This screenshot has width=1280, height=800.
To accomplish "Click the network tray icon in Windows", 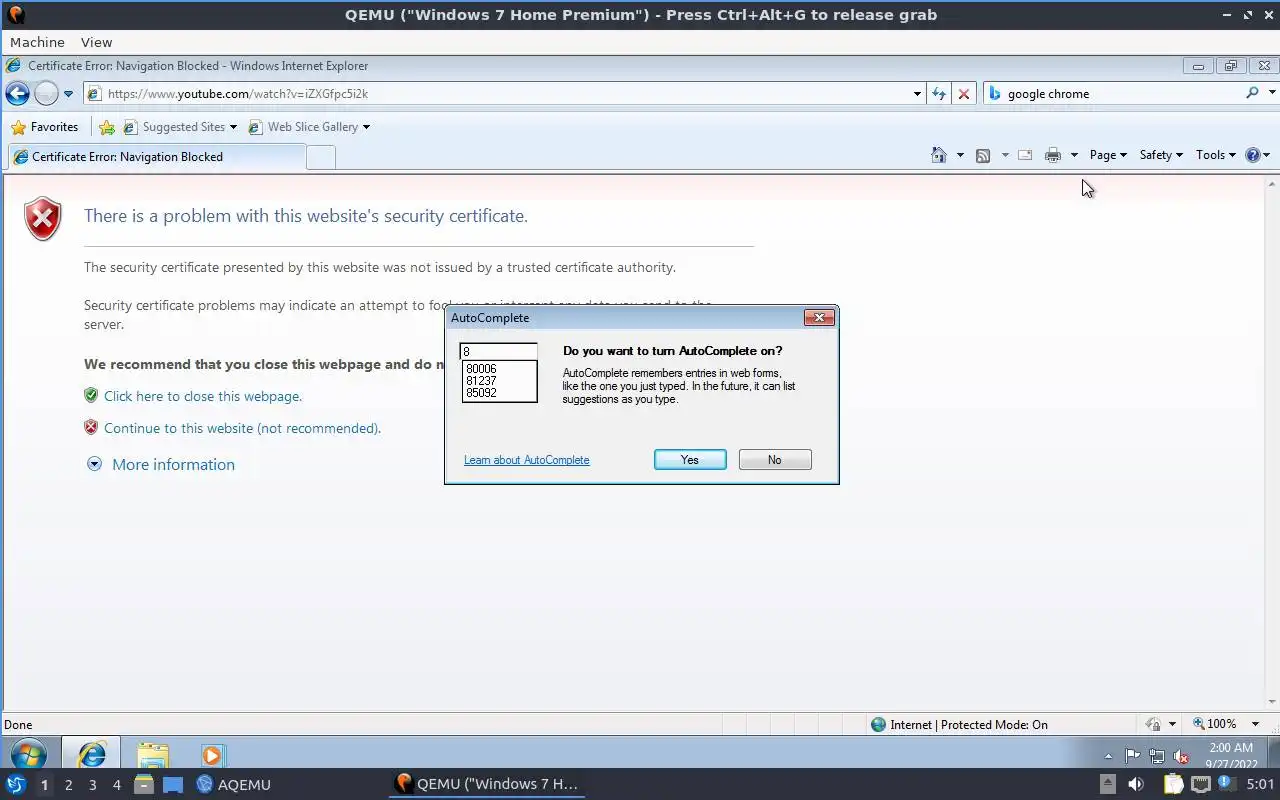I will [1157, 756].
